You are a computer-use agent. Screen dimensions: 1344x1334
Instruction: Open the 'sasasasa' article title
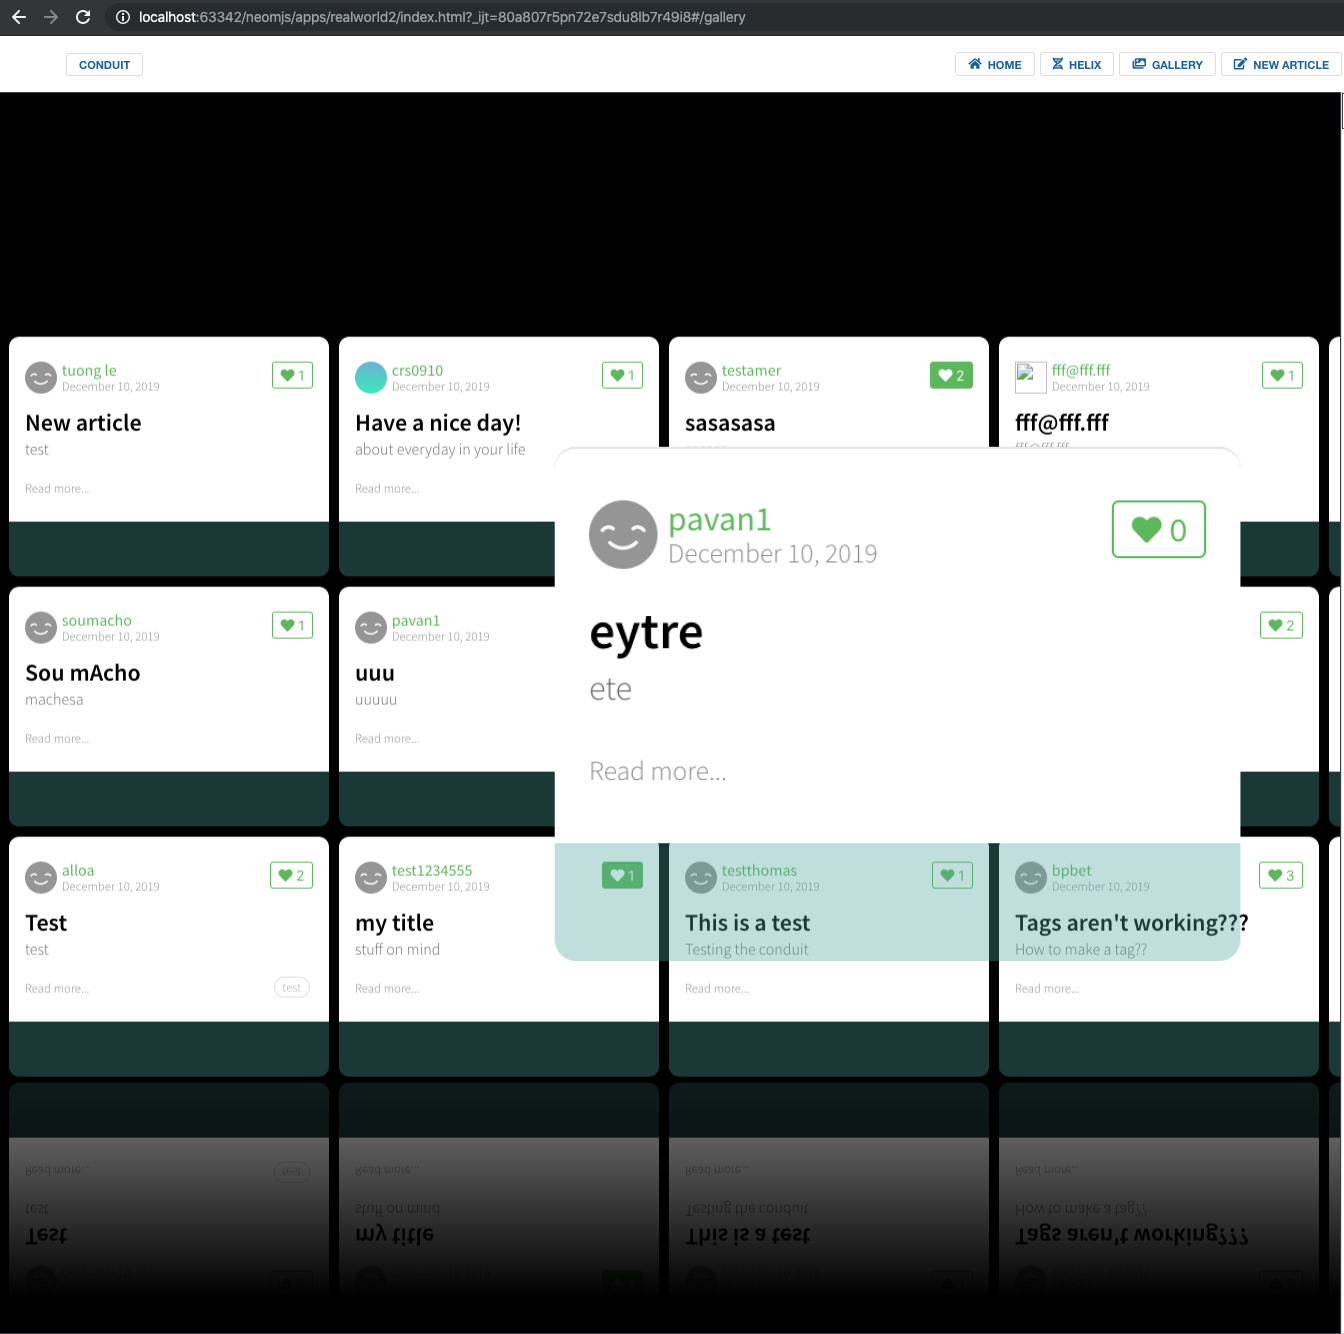click(730, 423)
